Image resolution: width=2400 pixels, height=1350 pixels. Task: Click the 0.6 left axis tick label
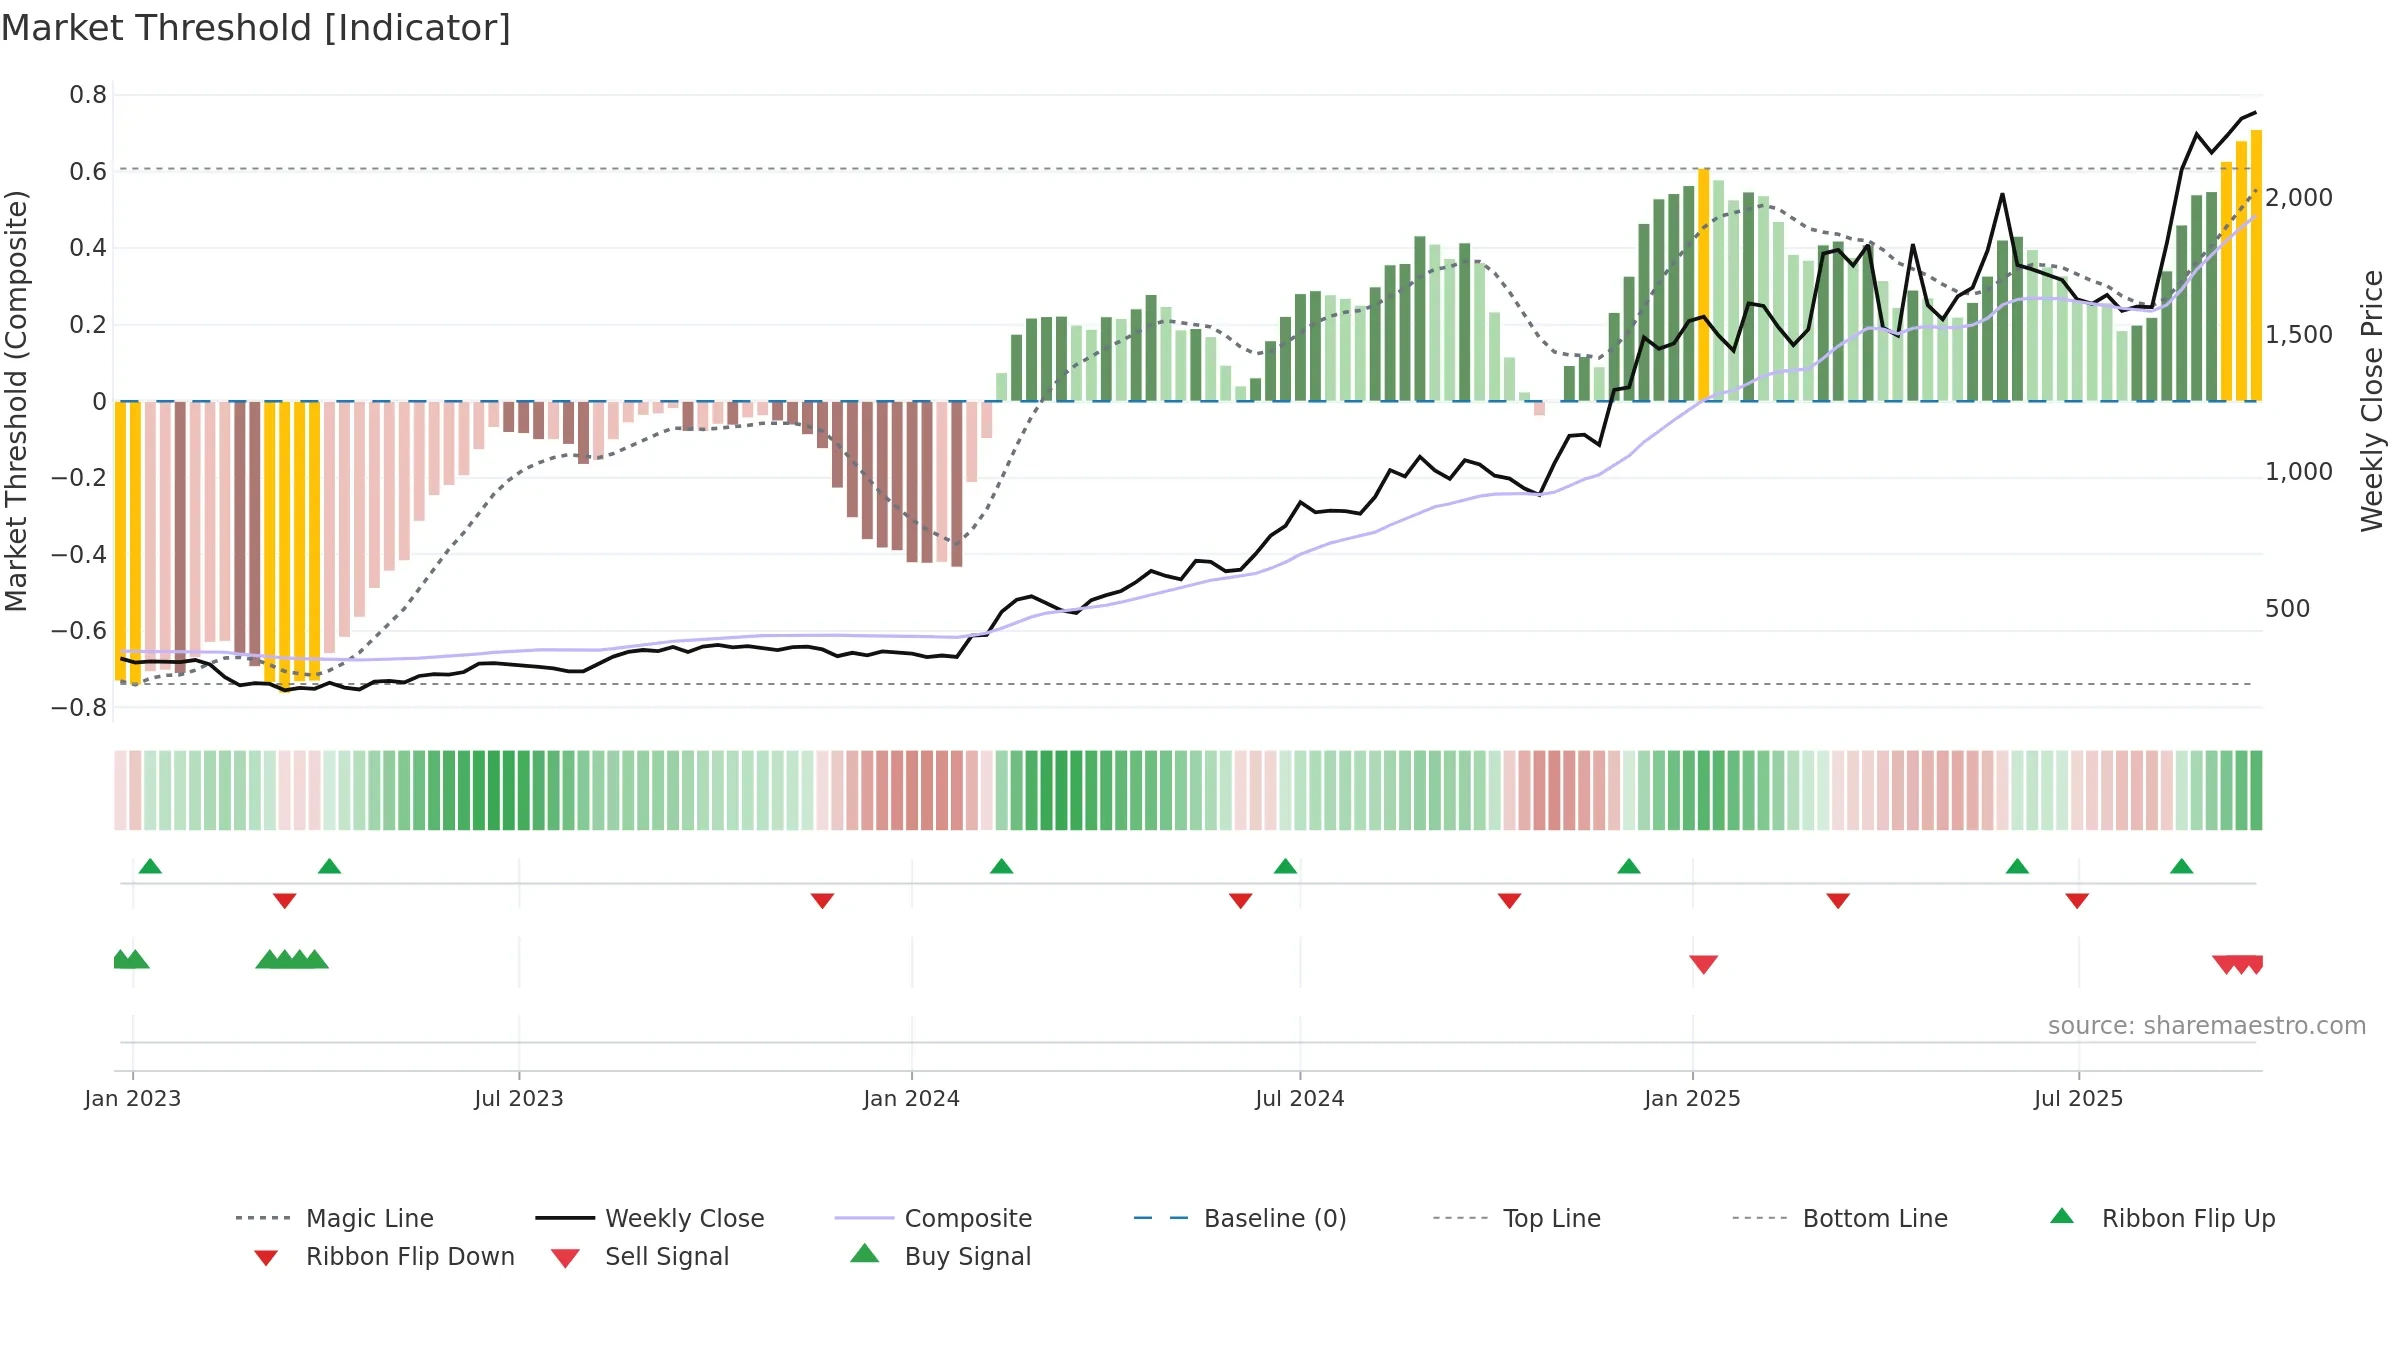tap(88, 172)
